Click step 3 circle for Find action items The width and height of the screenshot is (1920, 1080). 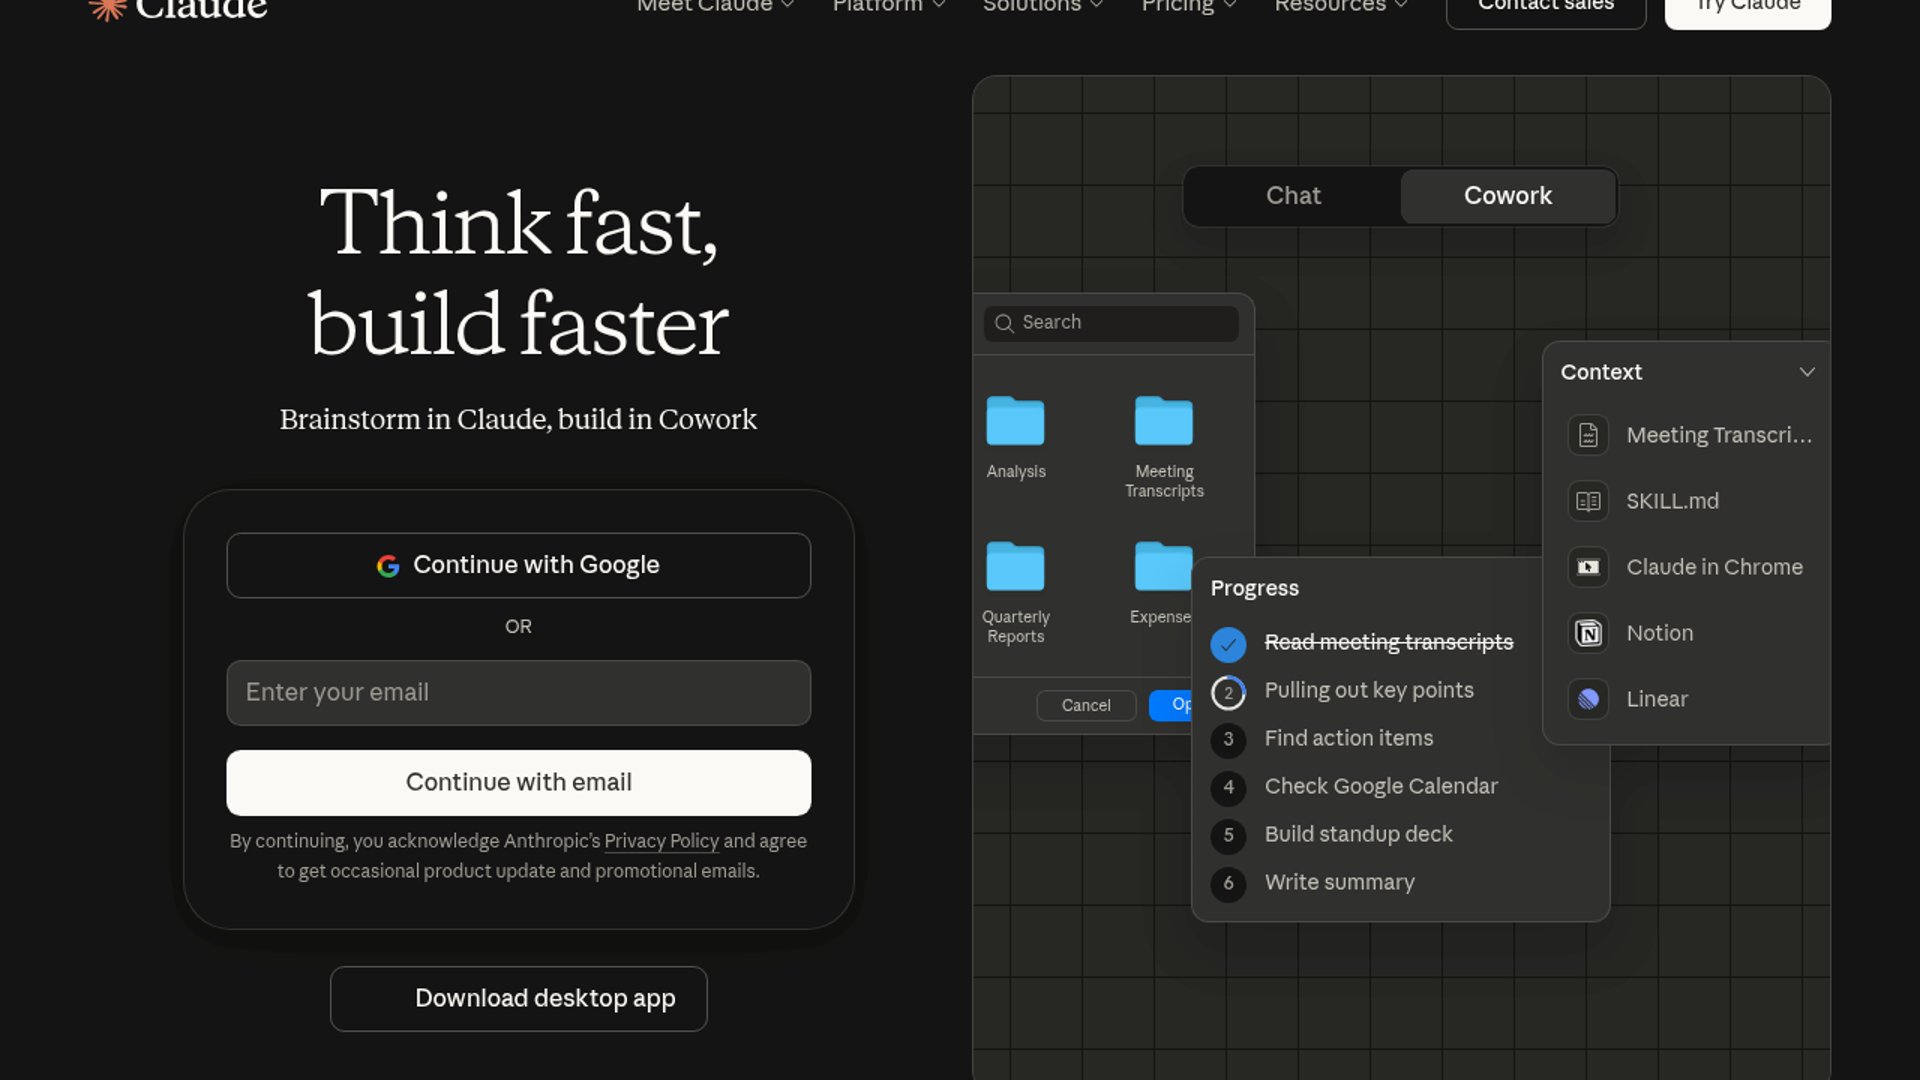tap(1228, 740)
